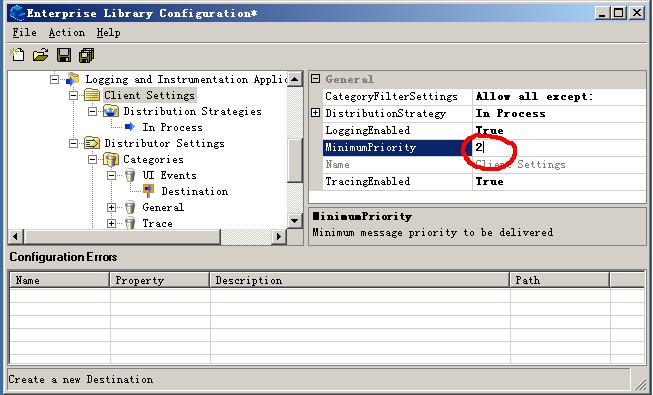The width and height of the screenshot is (653, 395).
Task: Close the Enterprise Library Configuration window
Action: [x=637, y=13]
